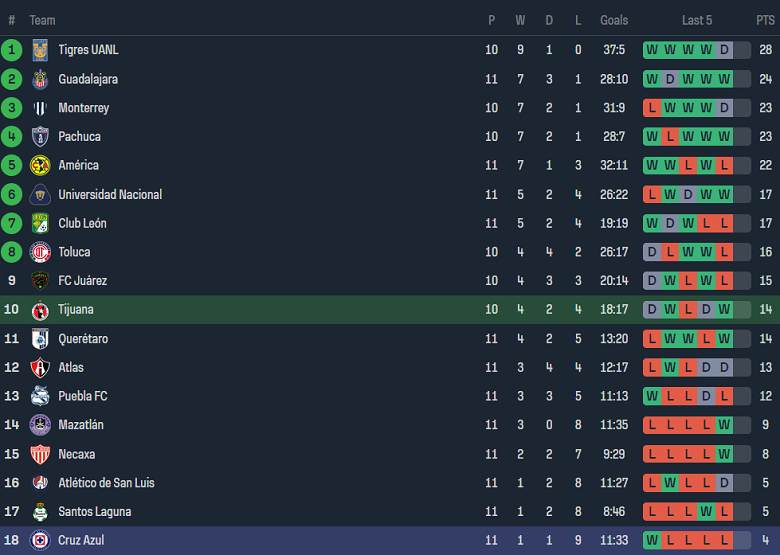Click the Tijuana crest icon
Screen dimensions: 780x555
pos(40,310)
